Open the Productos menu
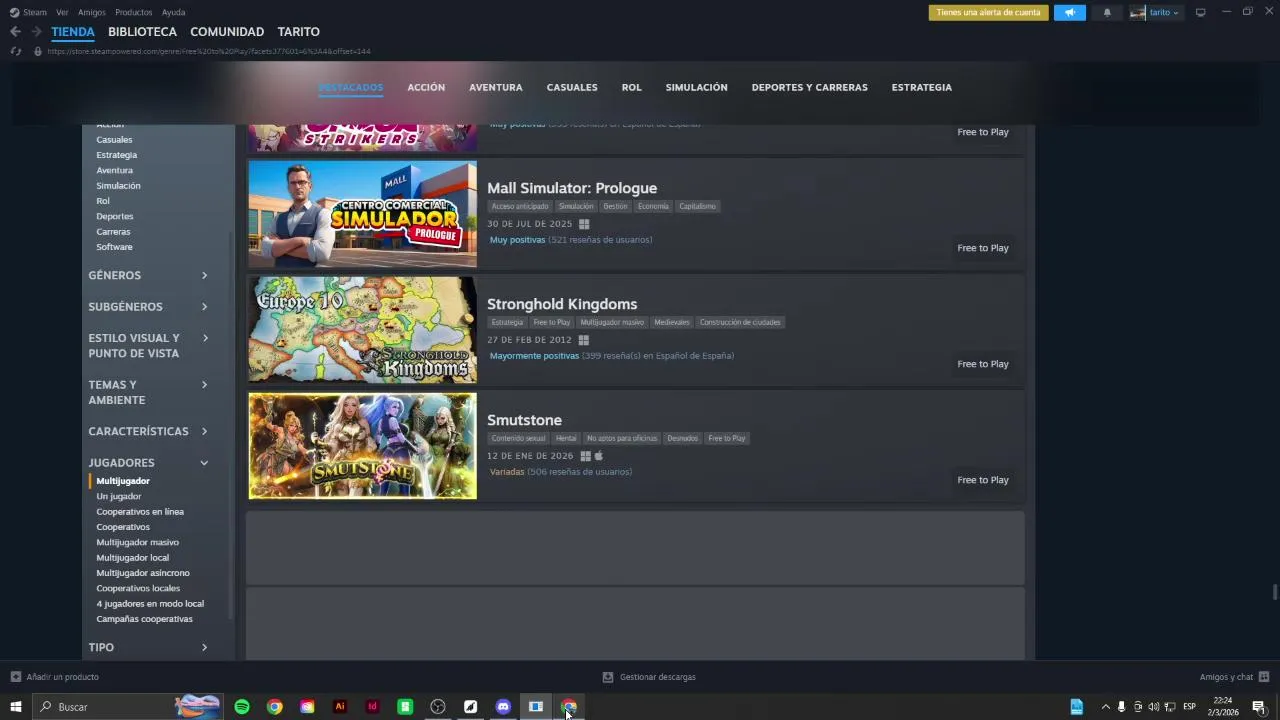Viewport: 1280px width, 720px height. [133, 12]
